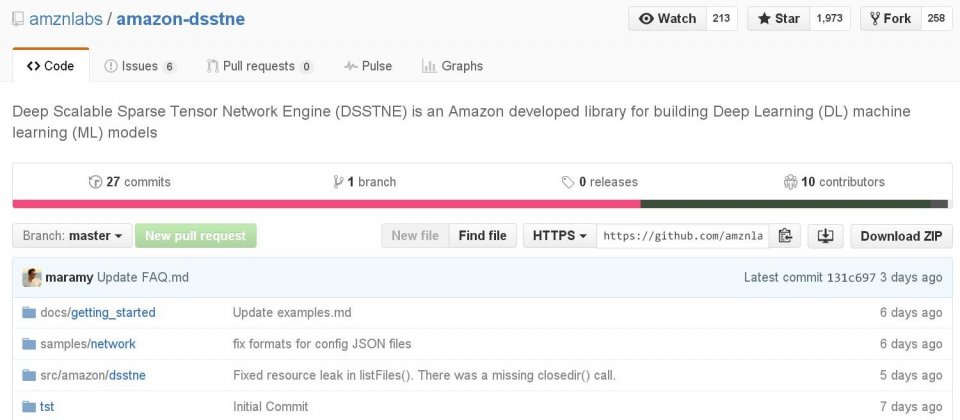This screenshot has height=420, width=960.
Task: Click the eye icon in Watch button
Action: tap(647, 18)
